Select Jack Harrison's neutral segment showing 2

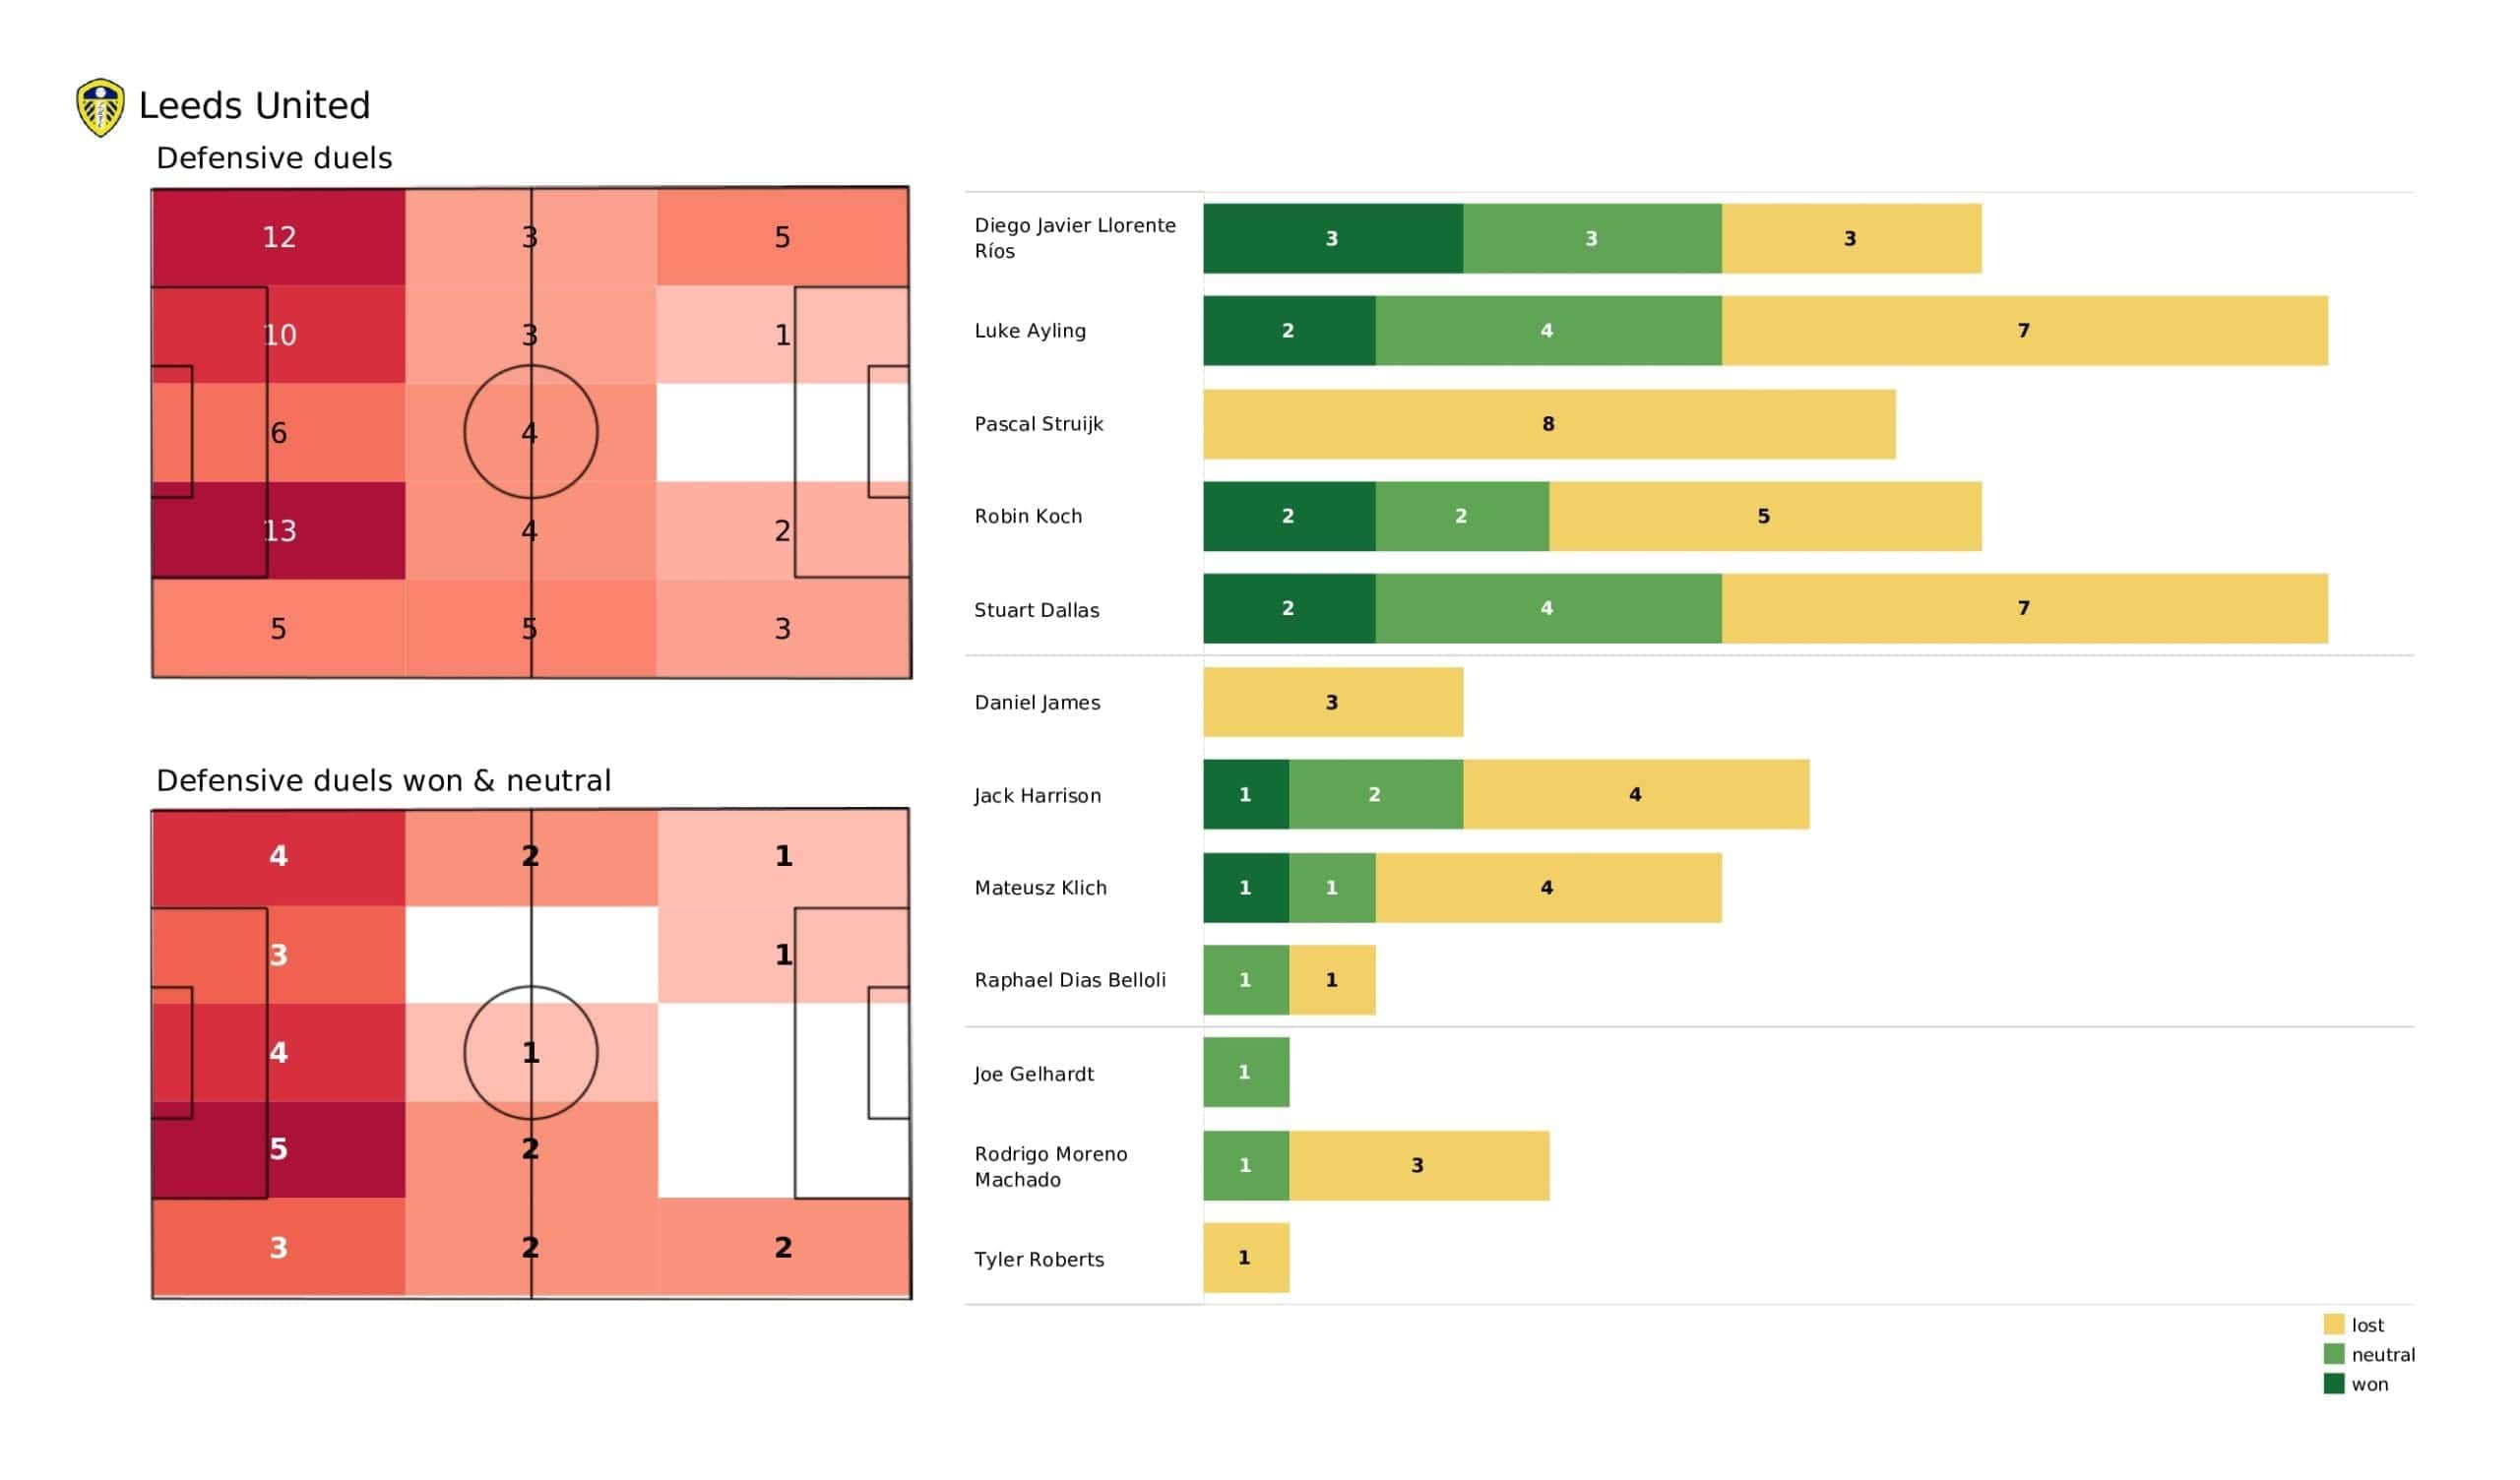[x=1376, y=795]
